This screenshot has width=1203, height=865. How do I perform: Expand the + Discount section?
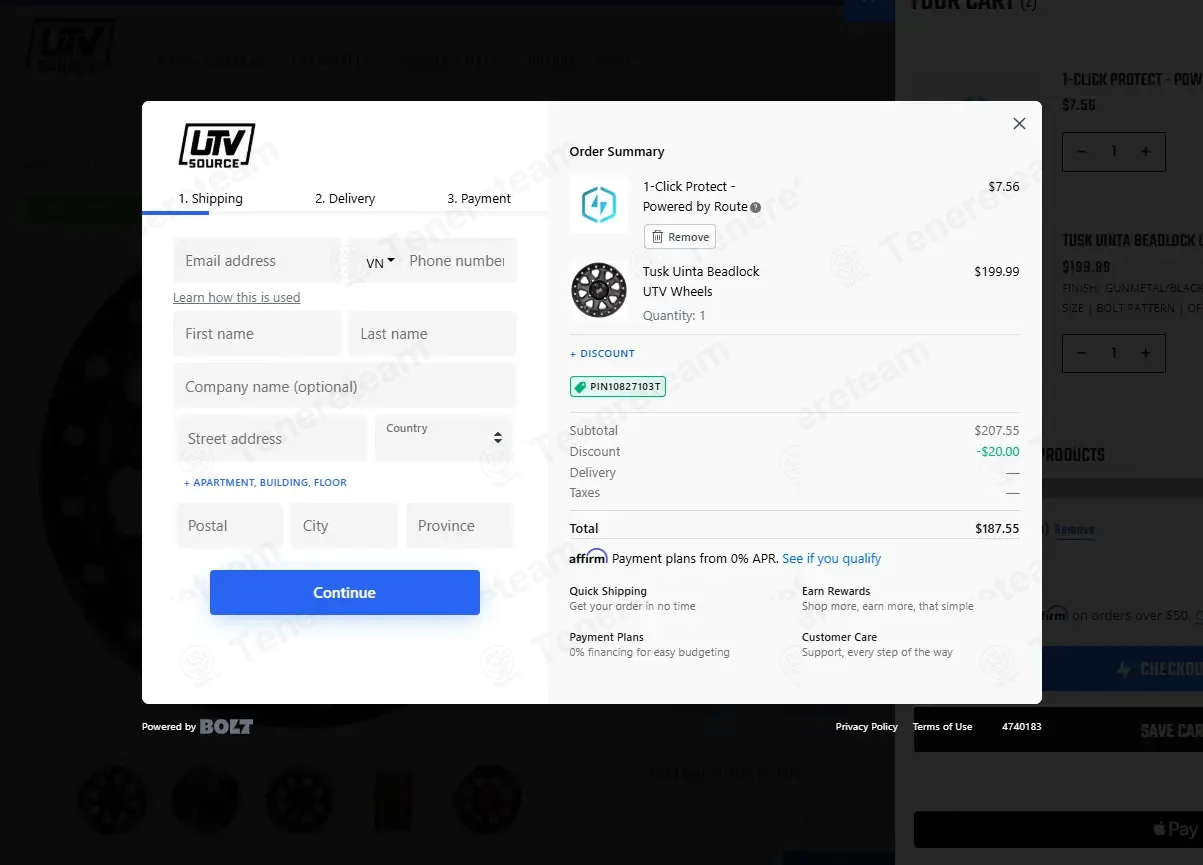pyautogui.click(x=602, y=354)
